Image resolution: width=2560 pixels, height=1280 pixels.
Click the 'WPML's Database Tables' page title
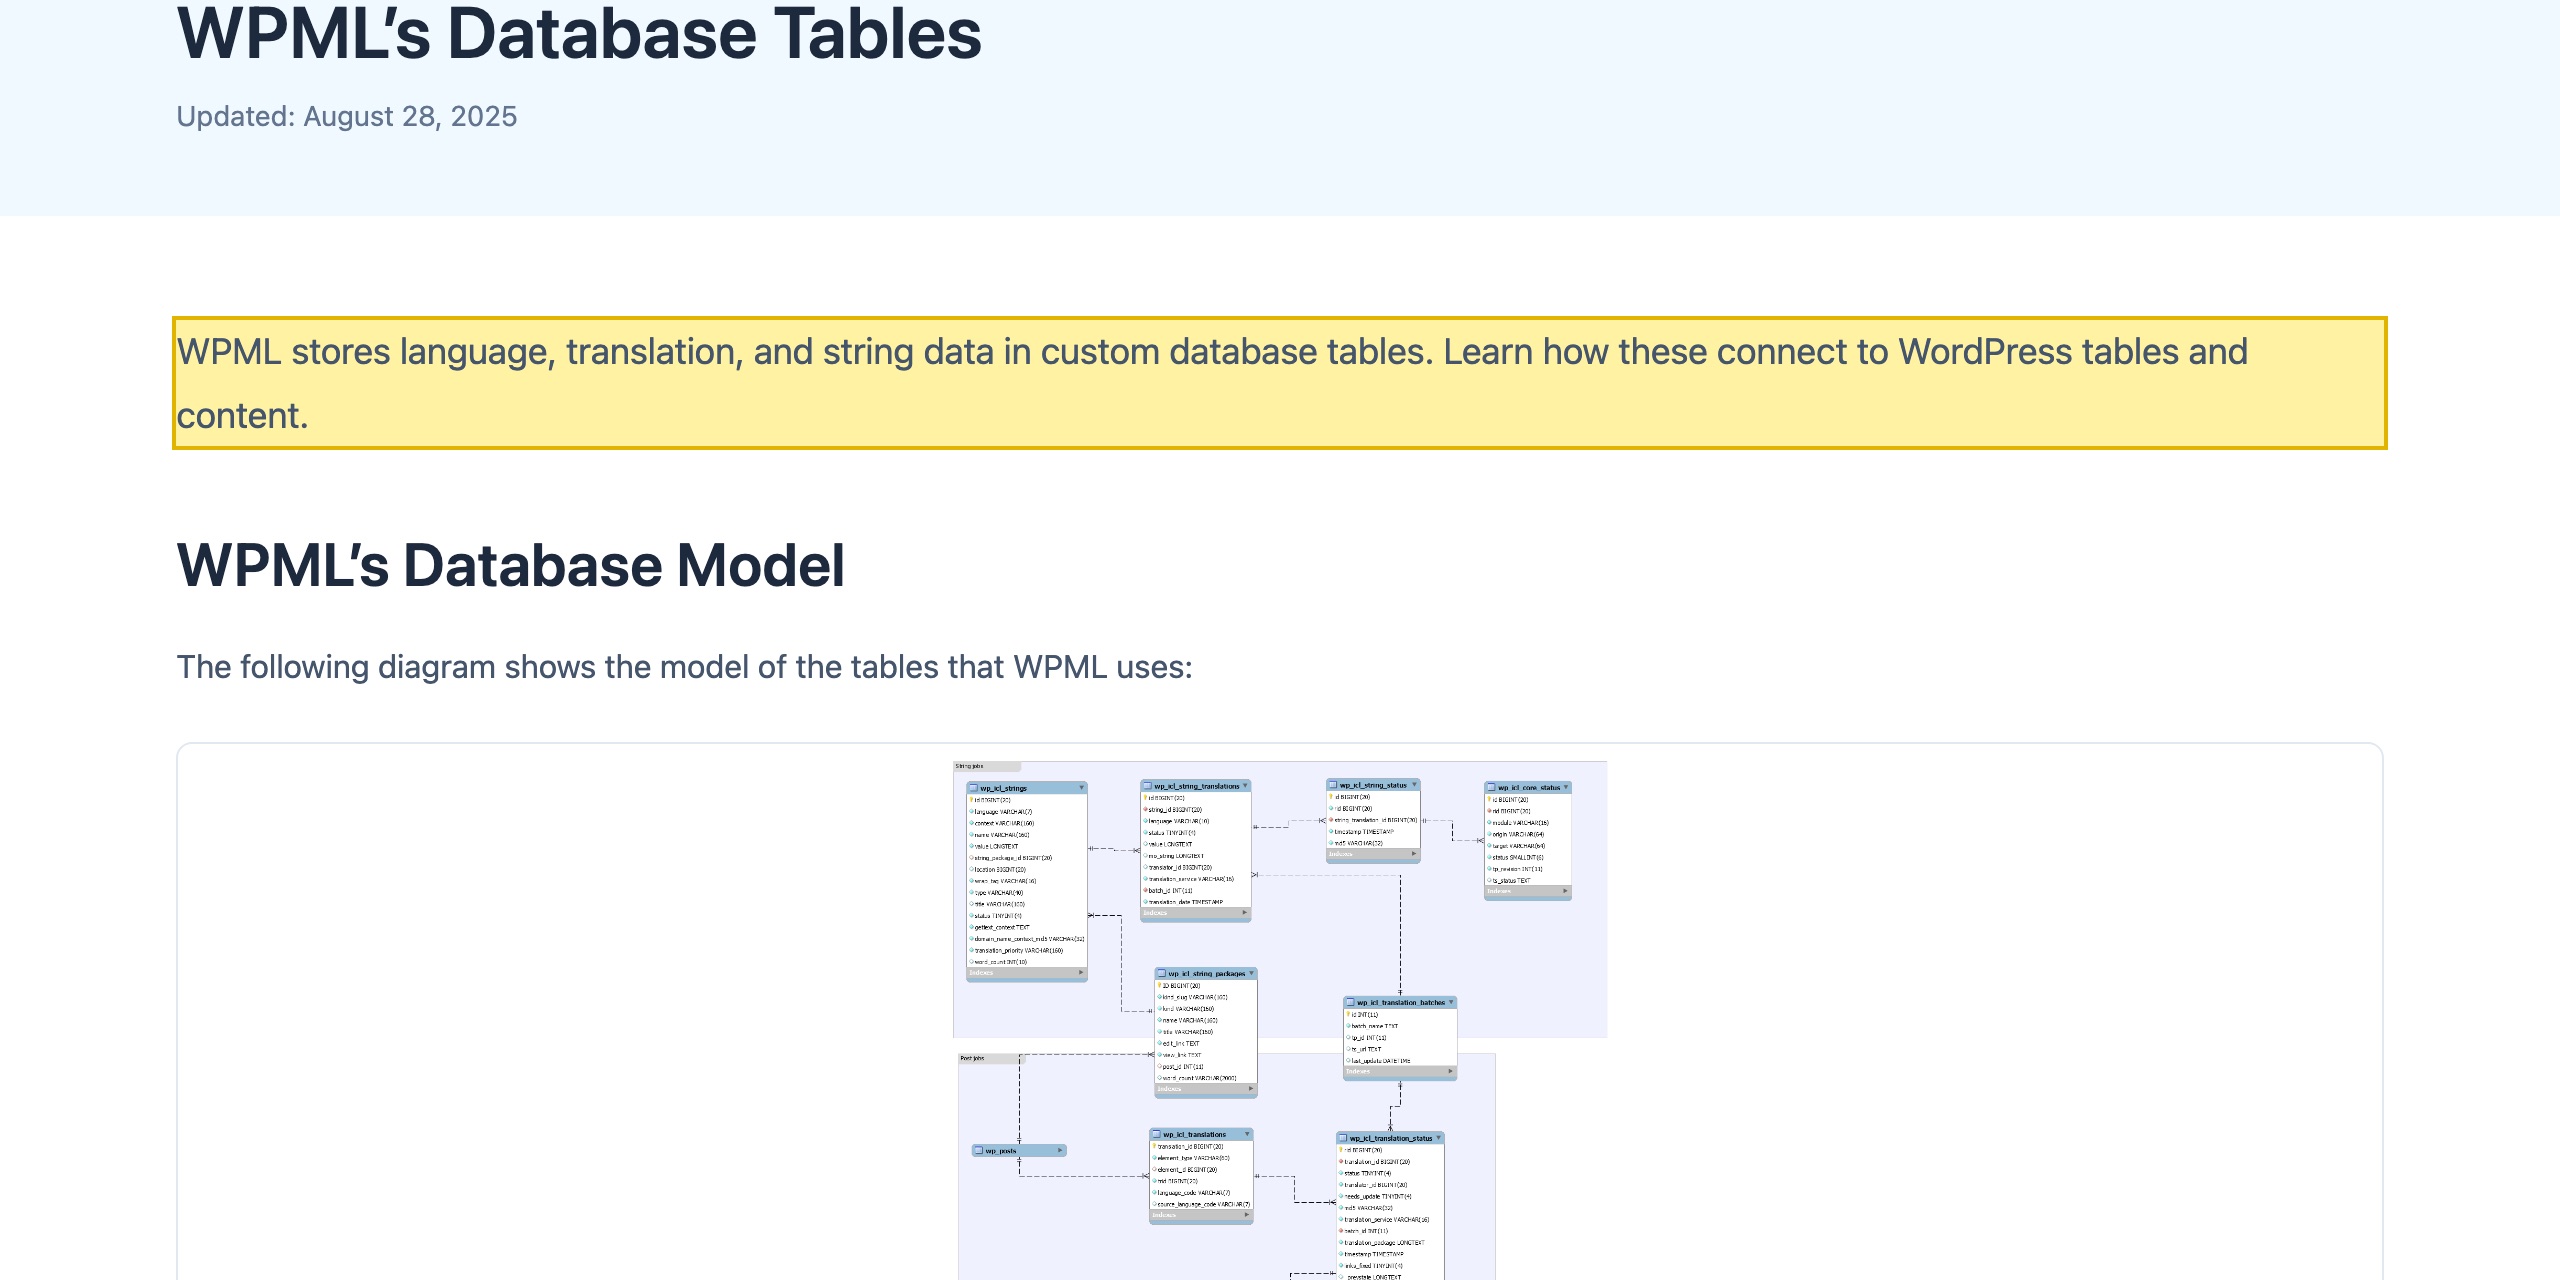click(x=579, y=34)
